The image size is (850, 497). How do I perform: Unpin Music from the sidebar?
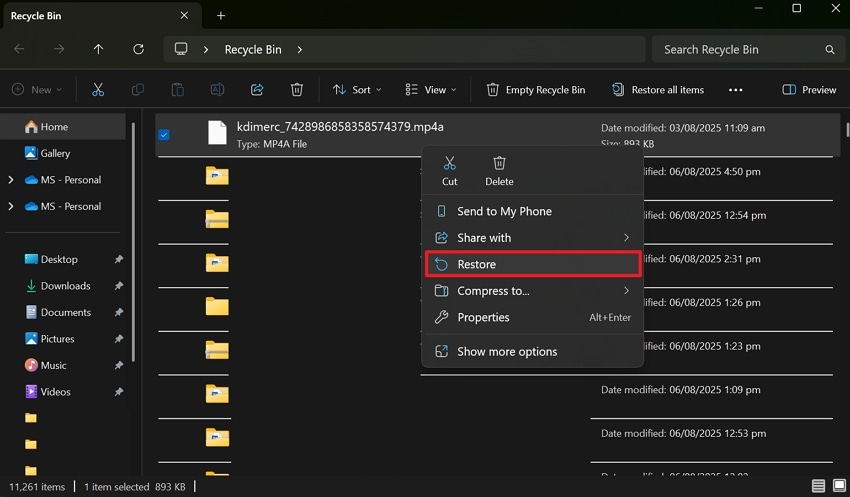(119, 365)
